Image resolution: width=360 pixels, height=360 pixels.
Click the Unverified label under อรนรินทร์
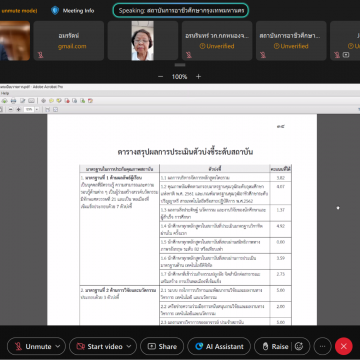click(x=217, y=46)
